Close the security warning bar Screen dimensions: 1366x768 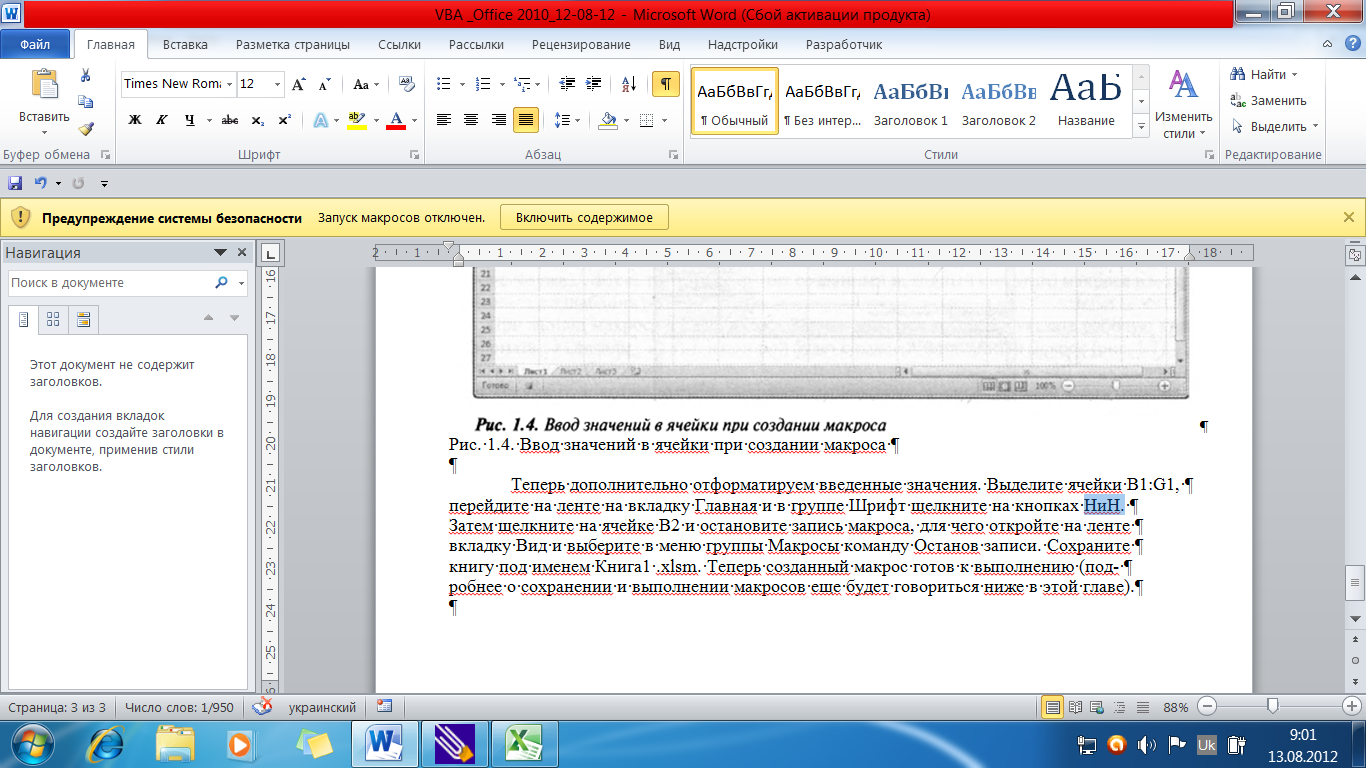pyautogui.click(x=1348, y=217)
